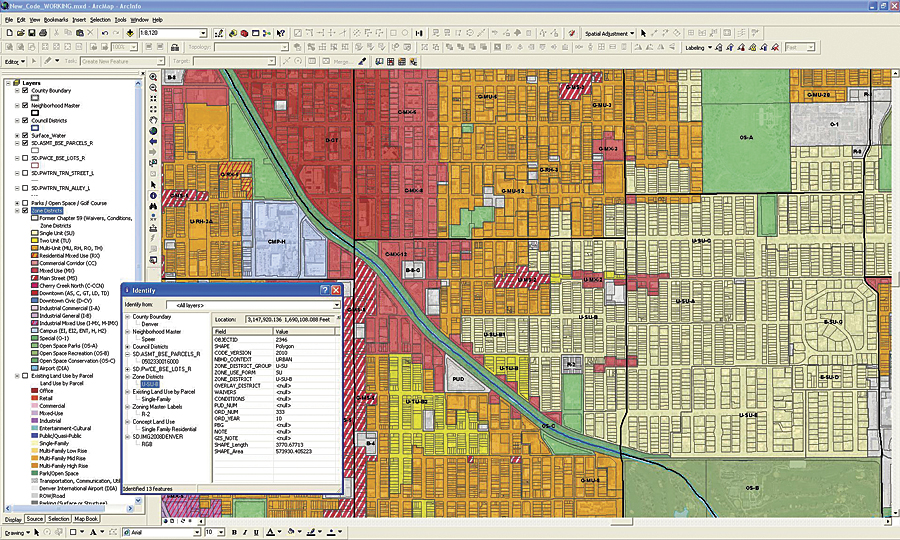
Task: Select the Display tab in table of contents
Action: 13,519
